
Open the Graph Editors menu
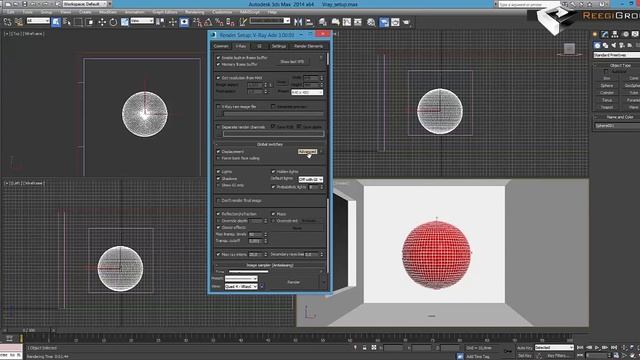coord(164,12)
